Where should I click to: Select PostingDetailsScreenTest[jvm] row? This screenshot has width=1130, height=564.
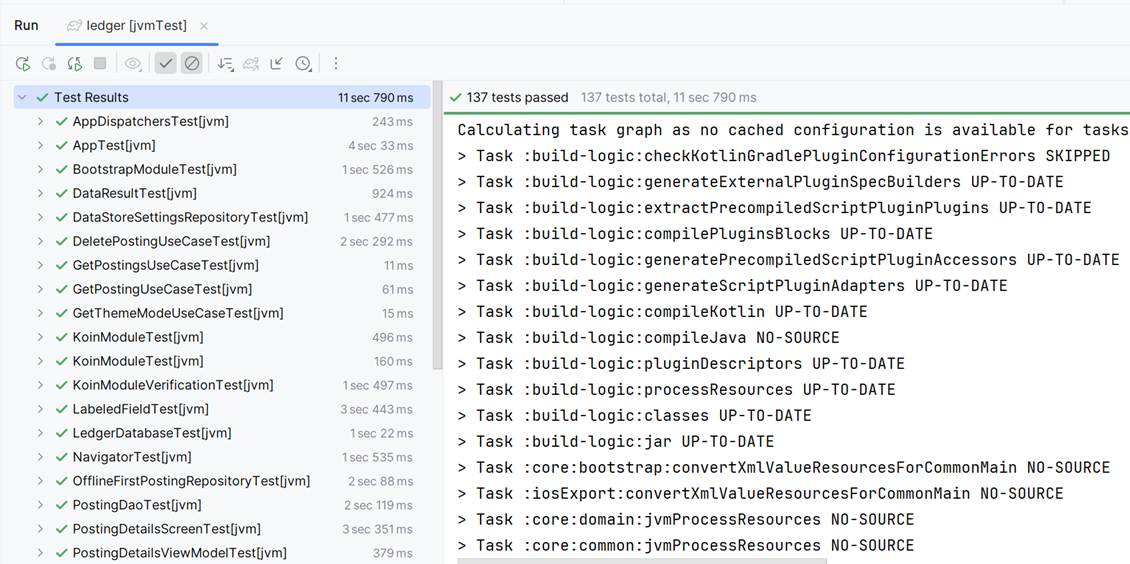pyautogui.click(x=222, y=529)
